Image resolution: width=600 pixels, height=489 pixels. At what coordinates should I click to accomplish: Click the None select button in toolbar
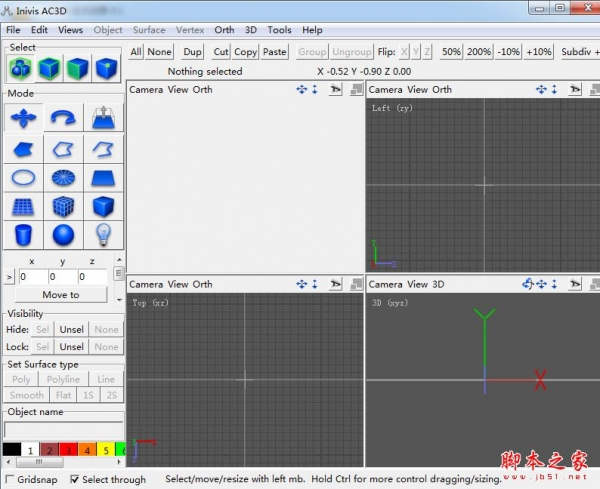pos(160,52)
